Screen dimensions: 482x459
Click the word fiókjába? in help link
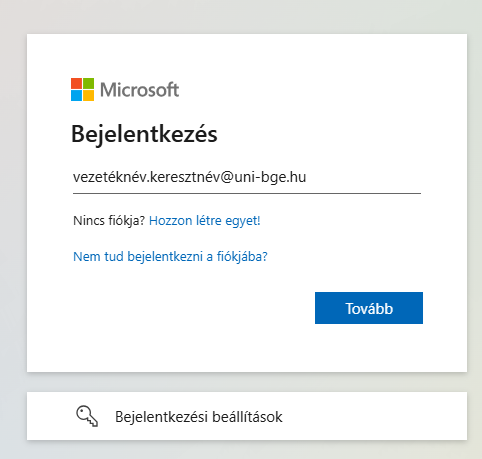click(242, 257)
